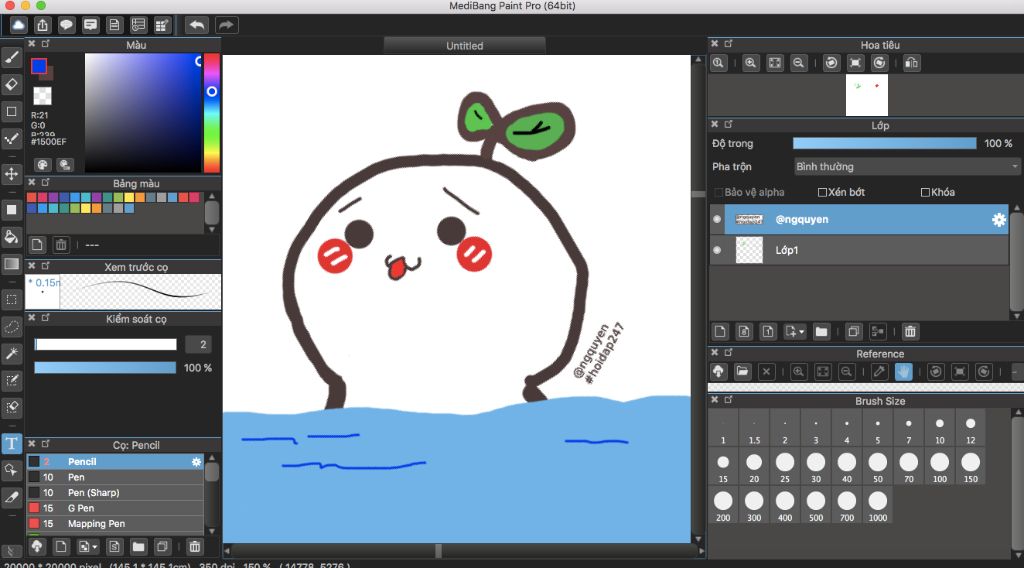Toggle the Bảo vệ alpha checkbox
1024x568 pixels.
click(718, 192)
